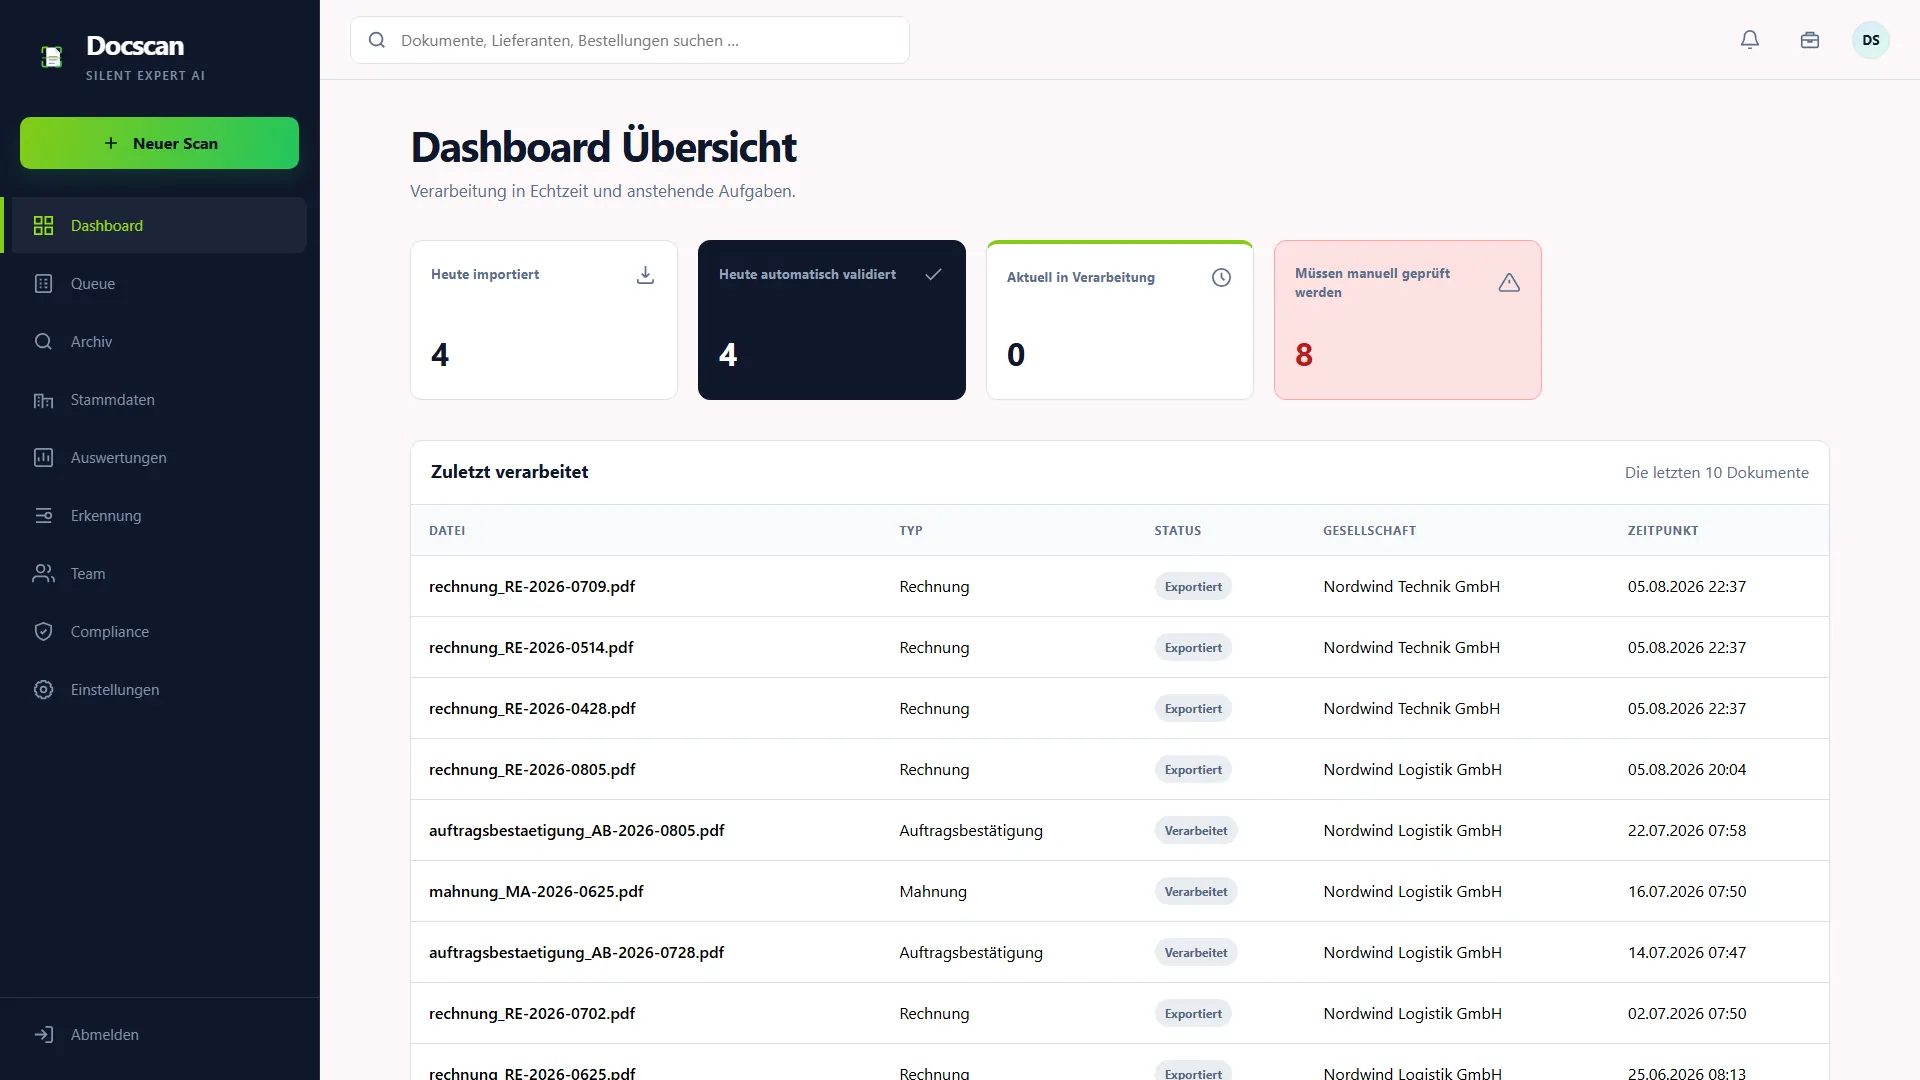
Task: Click the timestamp 22.07.2026 07:58
Action: coord(1687,831)
